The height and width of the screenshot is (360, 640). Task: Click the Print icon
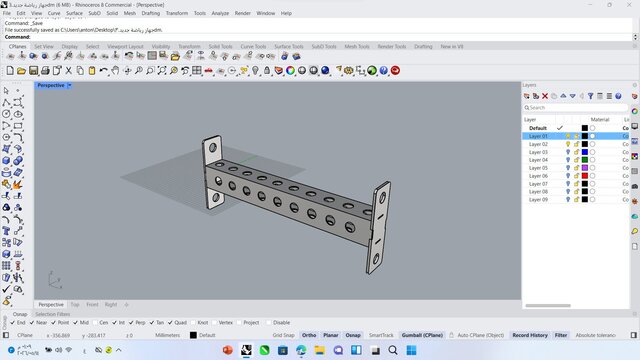click(x=45, y=71)
